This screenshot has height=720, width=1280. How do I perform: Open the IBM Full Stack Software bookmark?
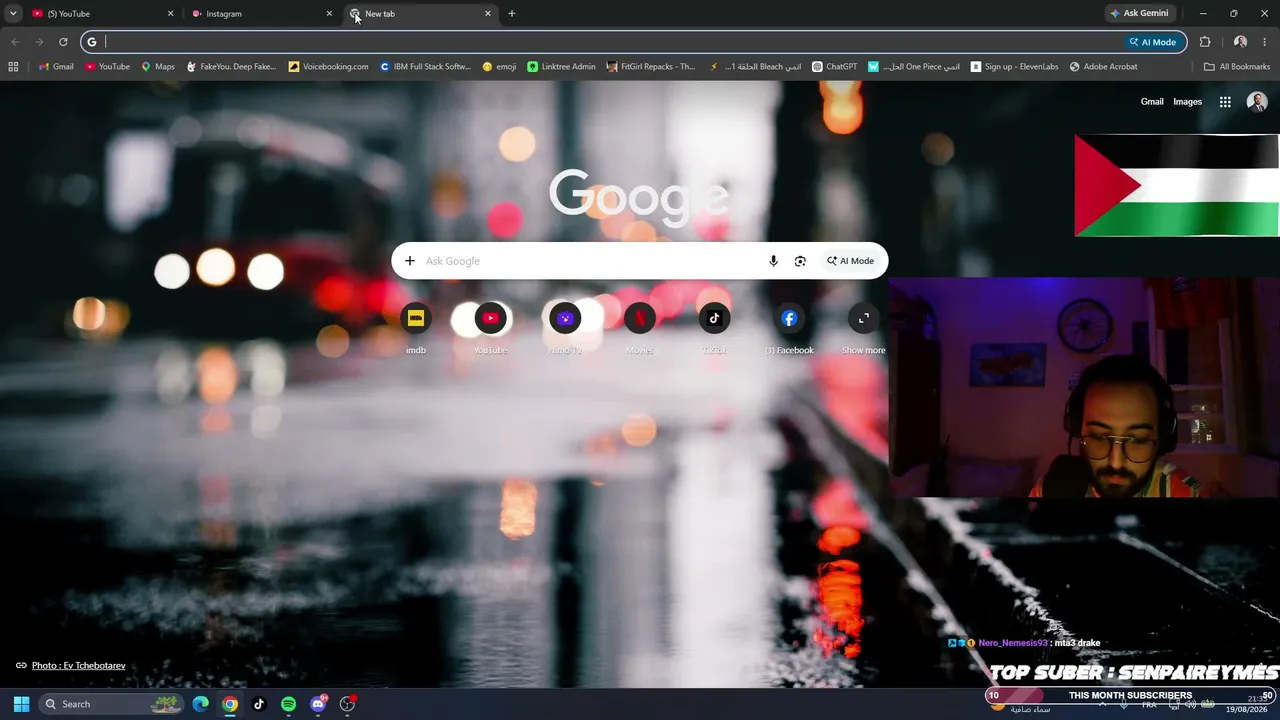click(425, 67)
